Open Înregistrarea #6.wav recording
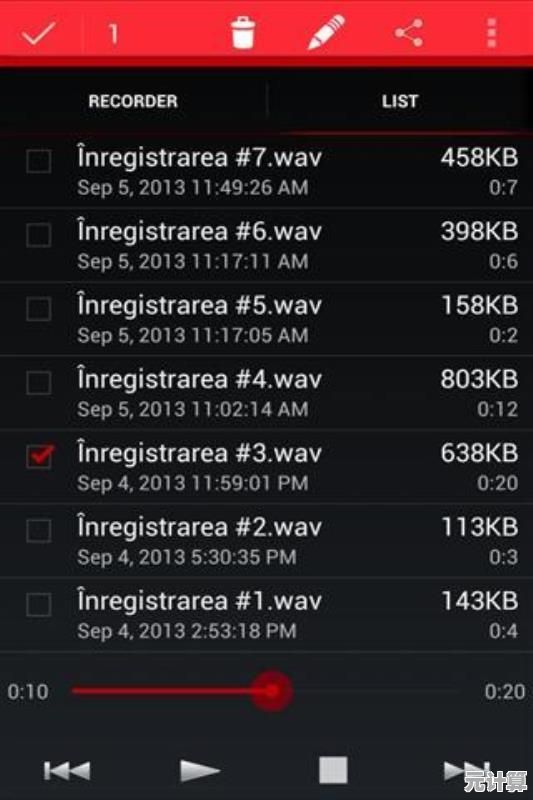 click(x=266, y=245)
